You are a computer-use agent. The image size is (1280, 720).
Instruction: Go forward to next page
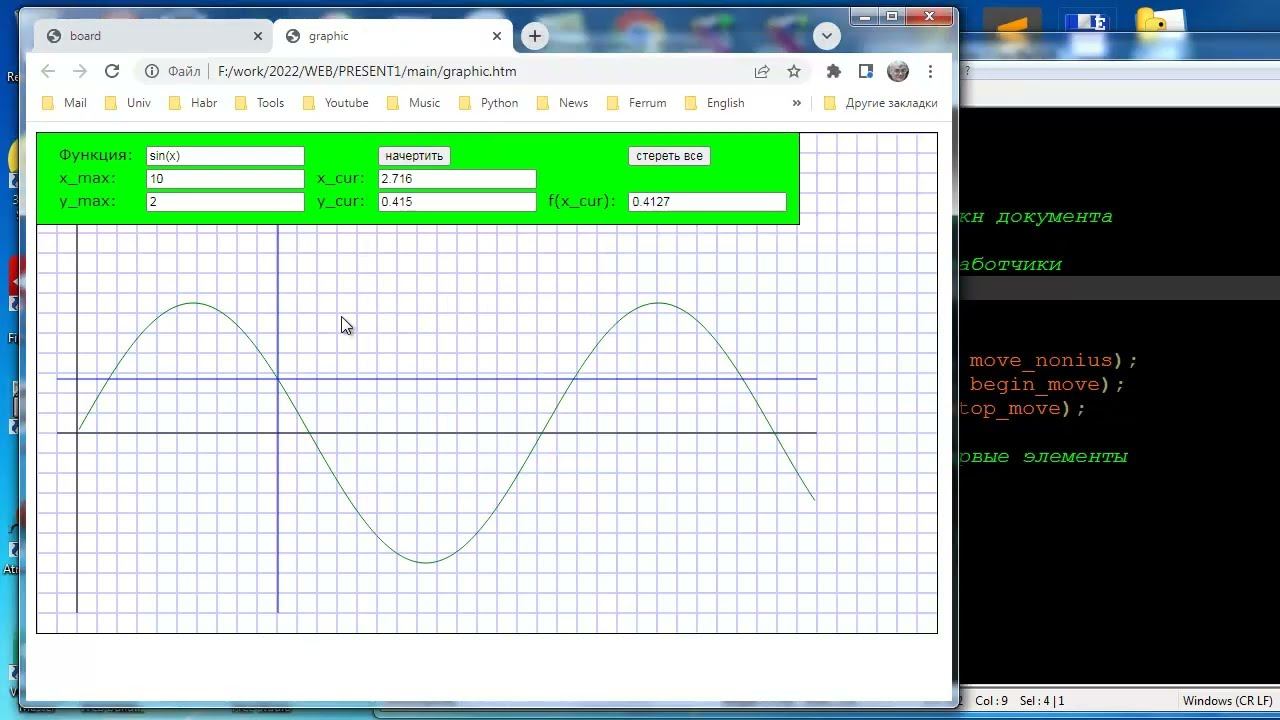click(x=80, y=71)
